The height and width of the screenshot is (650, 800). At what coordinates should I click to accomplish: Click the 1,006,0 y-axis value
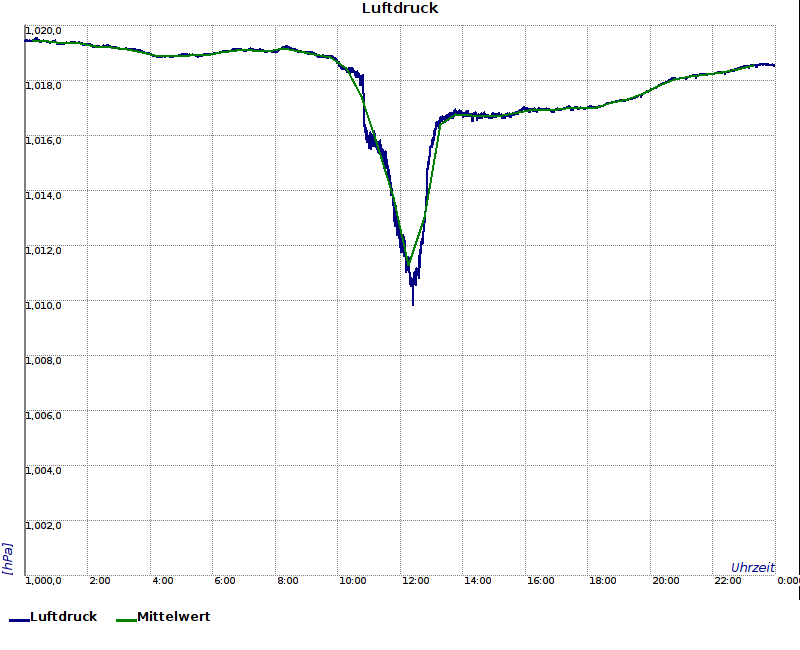(x=43, y=415)
